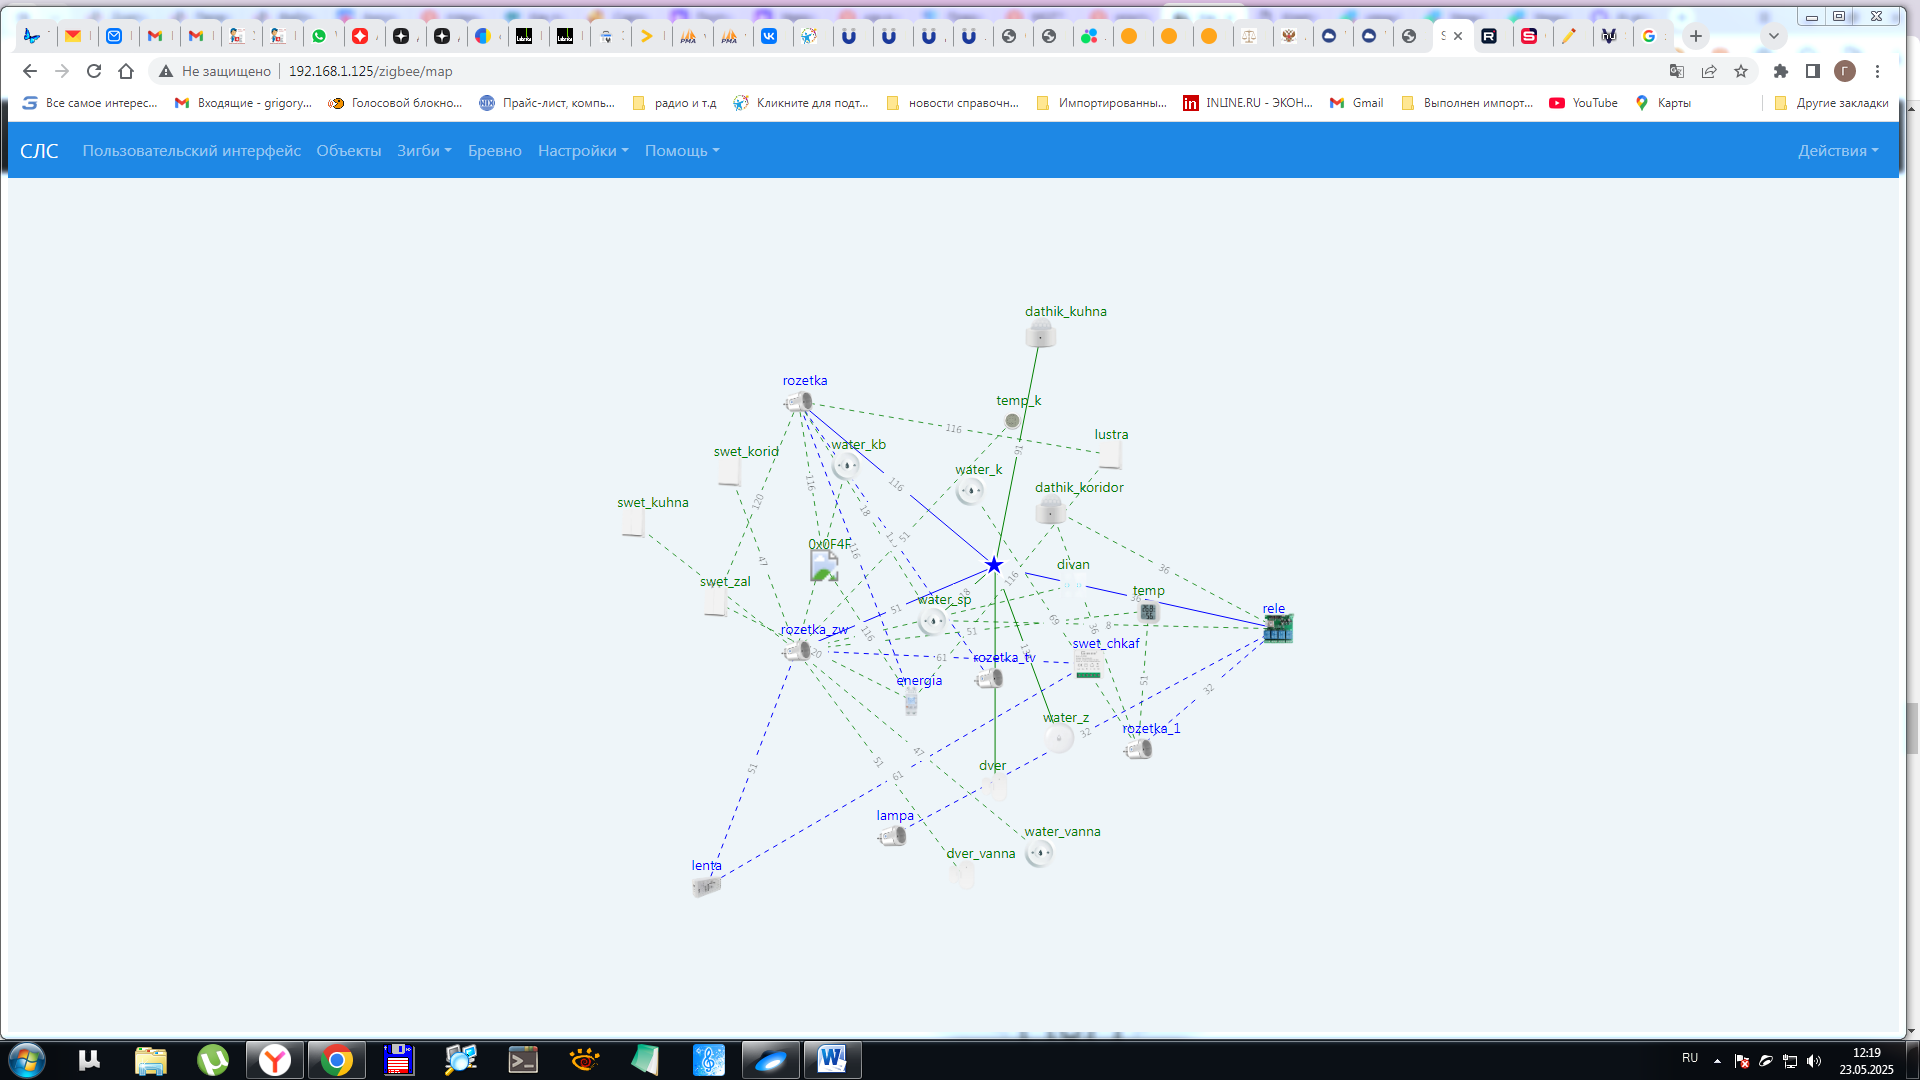1920x1080 pixels.
Task: Select the water_kb leak sensor icon
Action: pyautogui.click(x=846, y=465)
